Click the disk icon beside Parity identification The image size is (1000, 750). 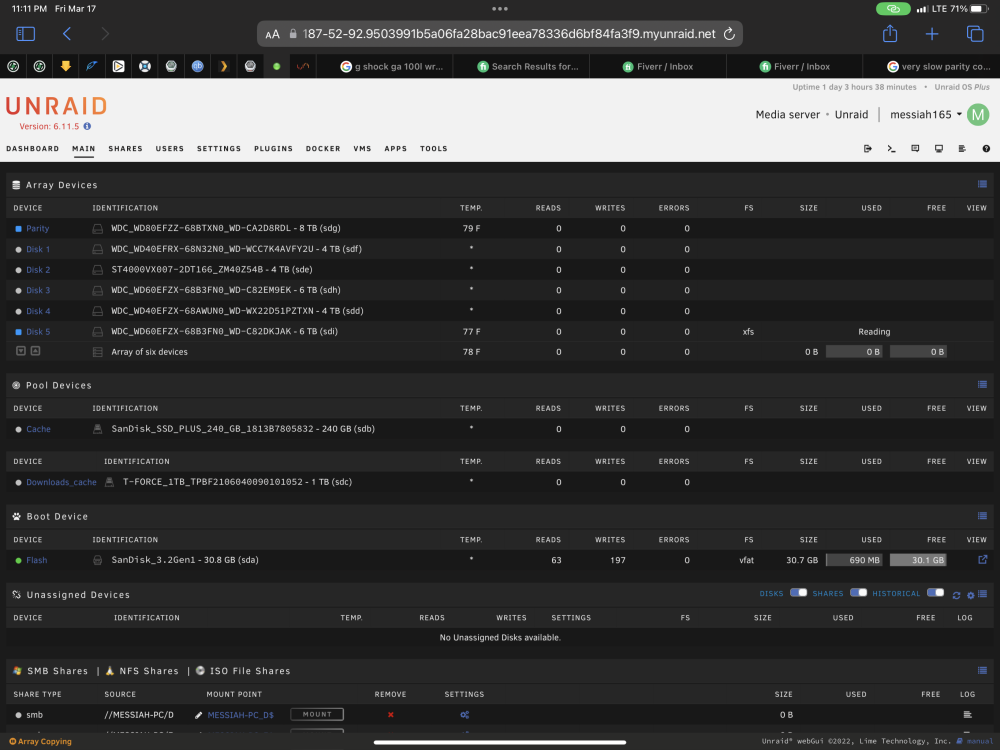tap(98, 228)
